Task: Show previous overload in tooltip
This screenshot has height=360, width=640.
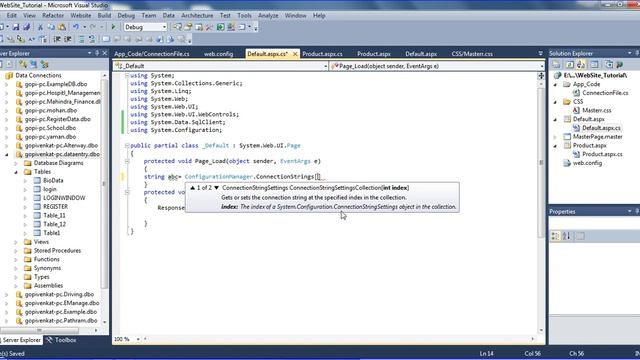Action: click(x=193, y=188)
